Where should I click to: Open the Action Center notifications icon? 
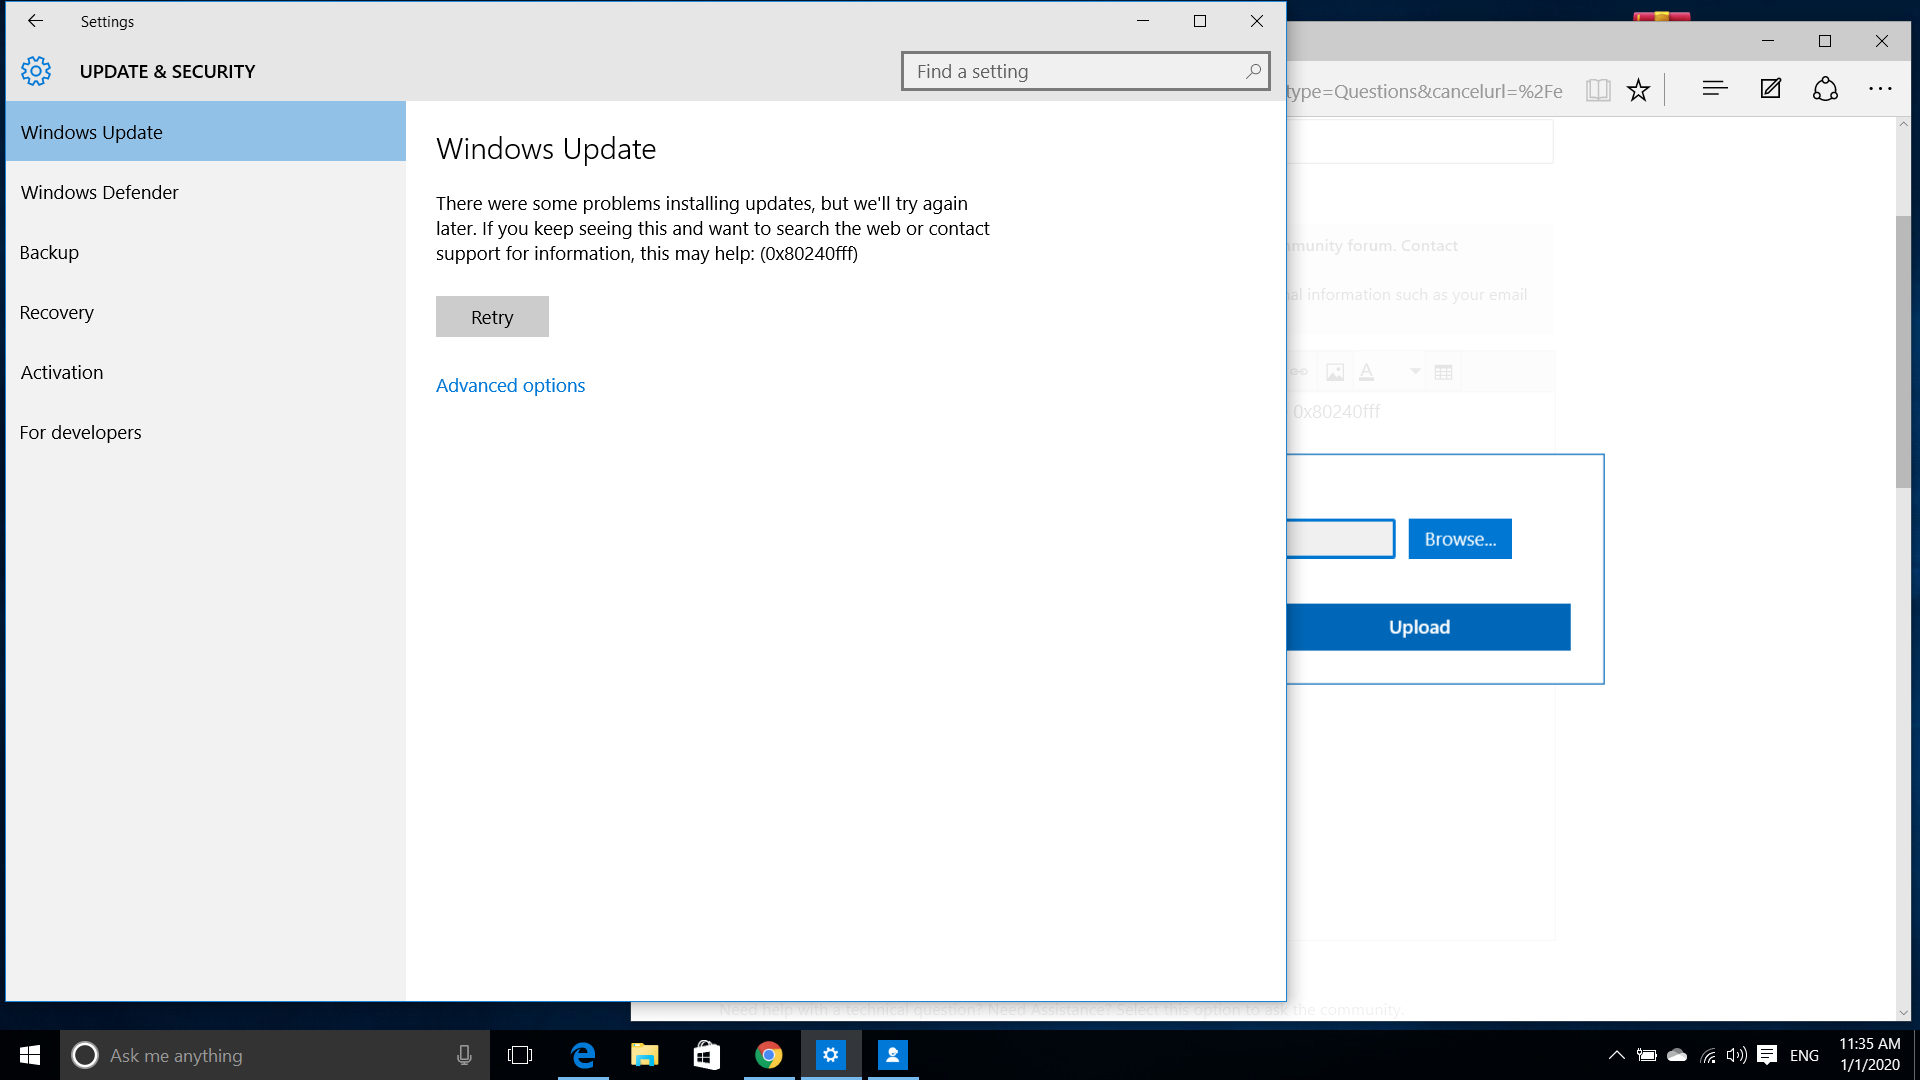1767,1055
